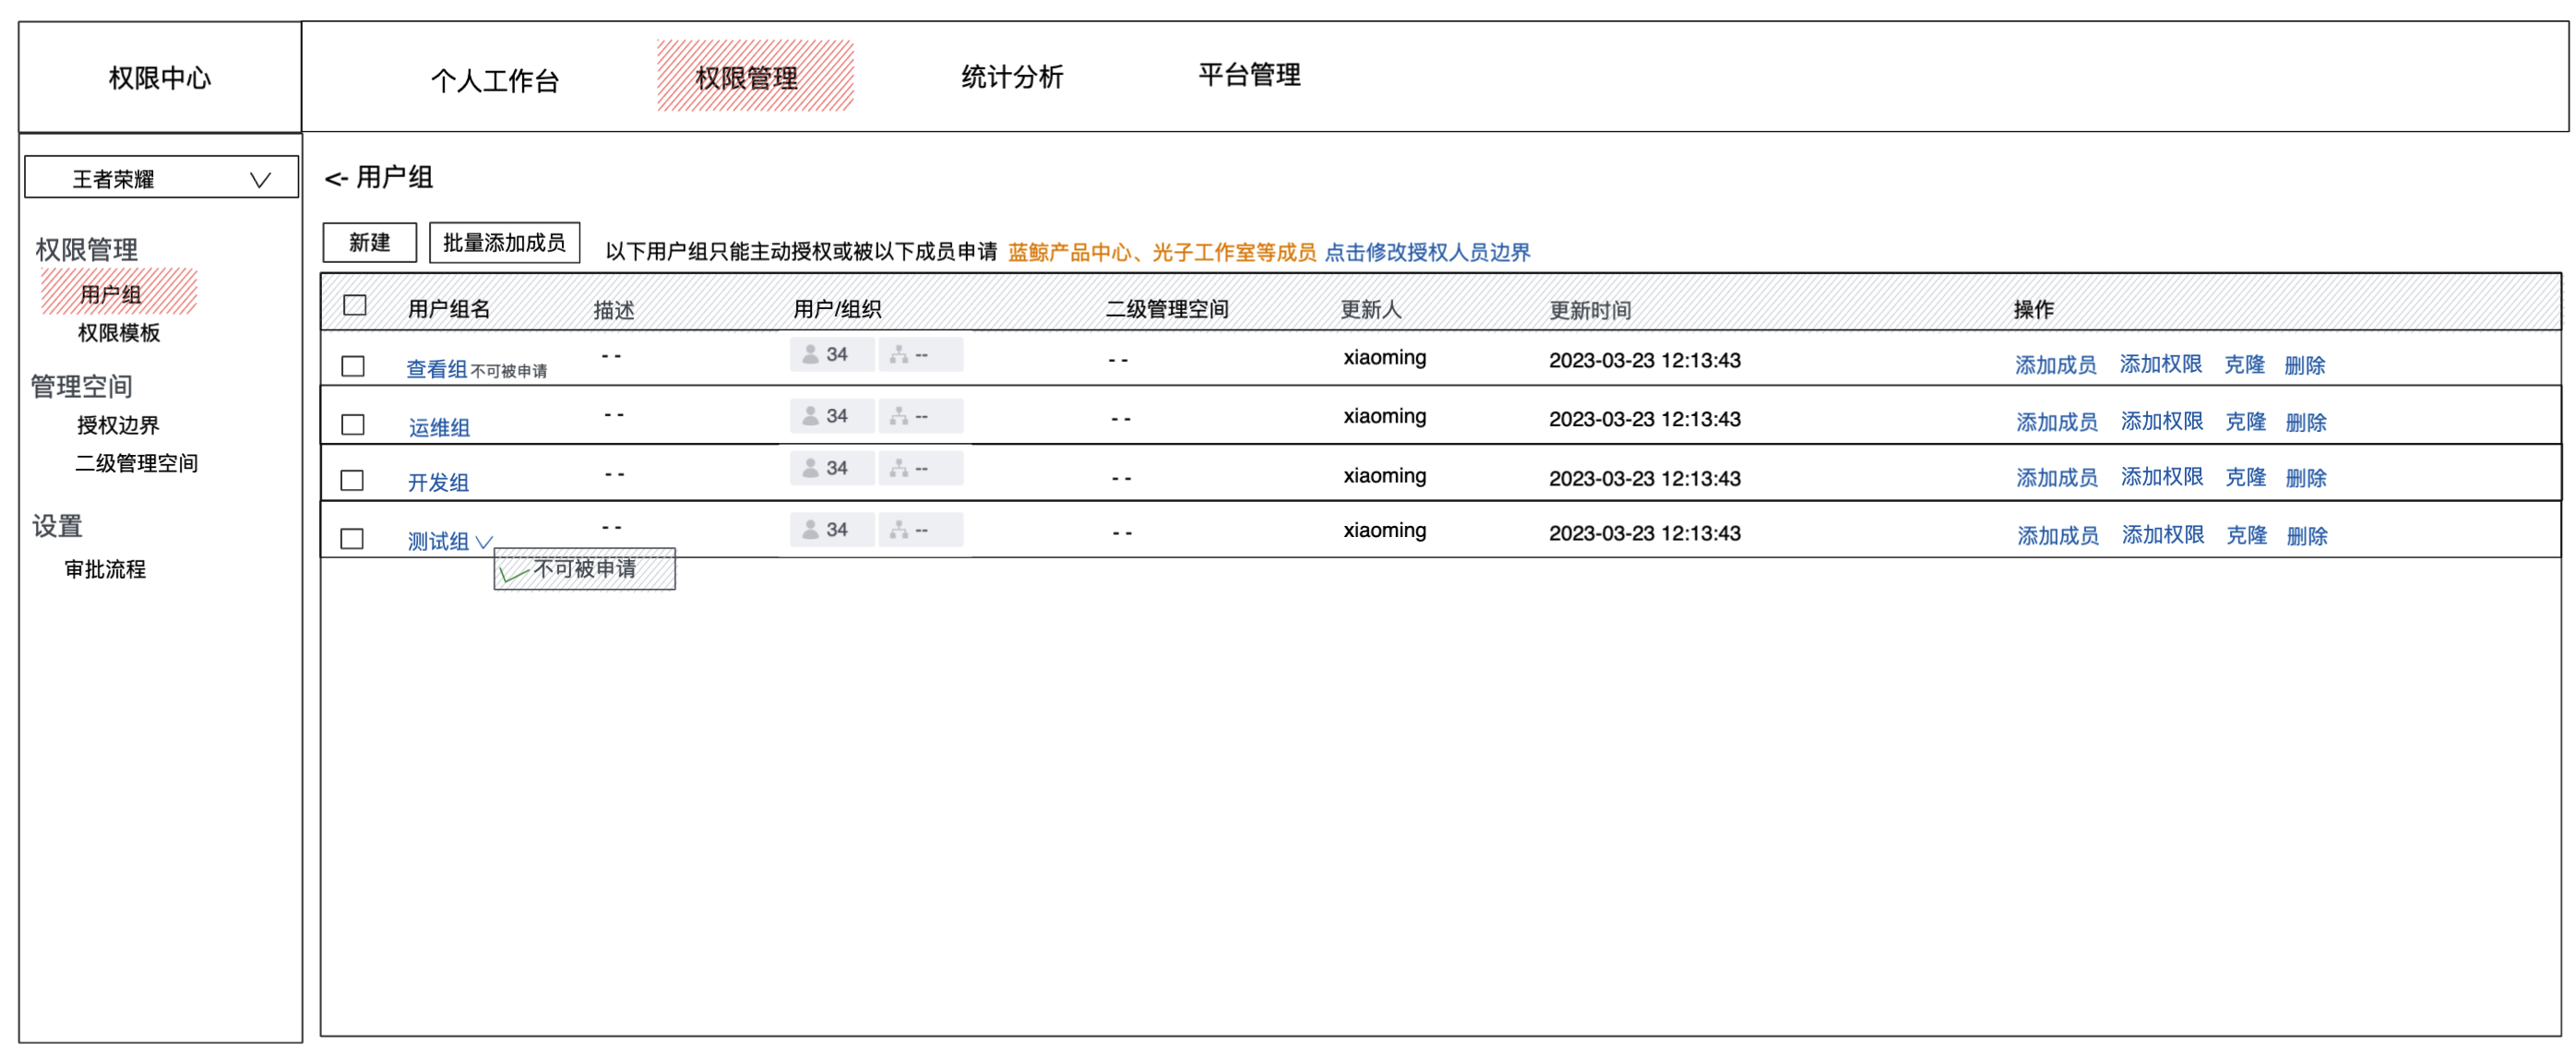Click 添加权限 in the 开发组 row

pos(2162,477)
